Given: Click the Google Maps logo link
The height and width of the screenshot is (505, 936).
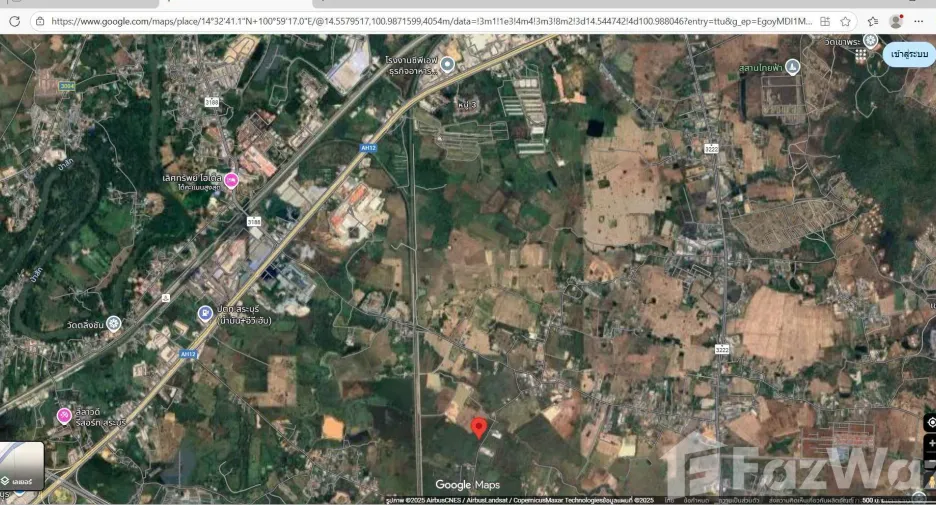Looking at the screenshot, I should [467, 485].
